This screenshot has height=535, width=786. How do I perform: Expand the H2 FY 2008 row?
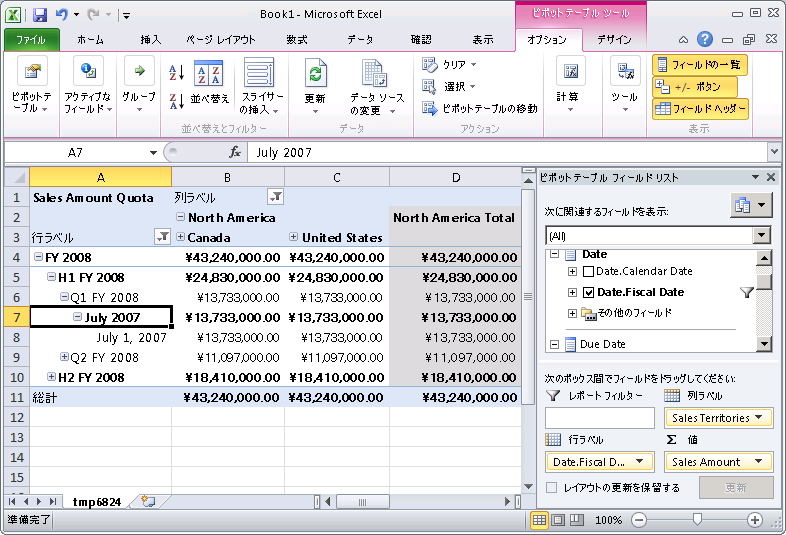pyautogui.click(x=51, y=376)
